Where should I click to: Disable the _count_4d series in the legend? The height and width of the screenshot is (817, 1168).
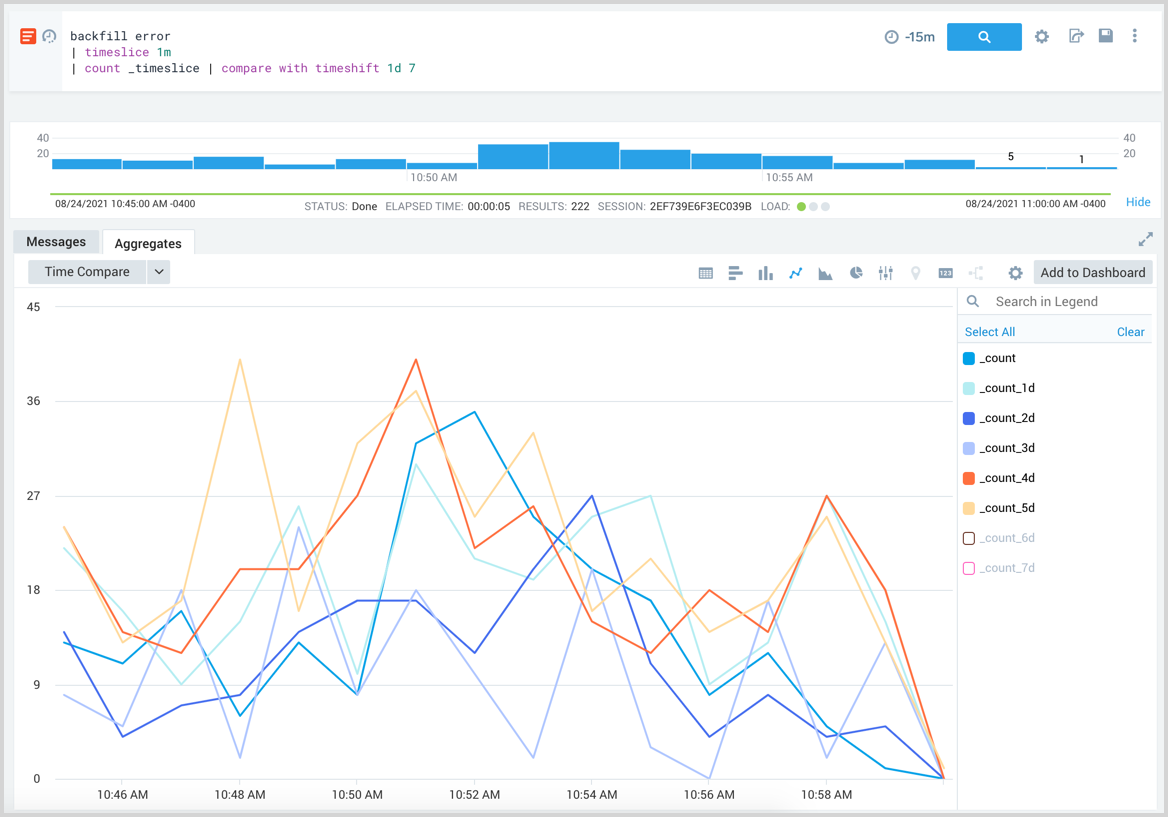coord(1007,477)
